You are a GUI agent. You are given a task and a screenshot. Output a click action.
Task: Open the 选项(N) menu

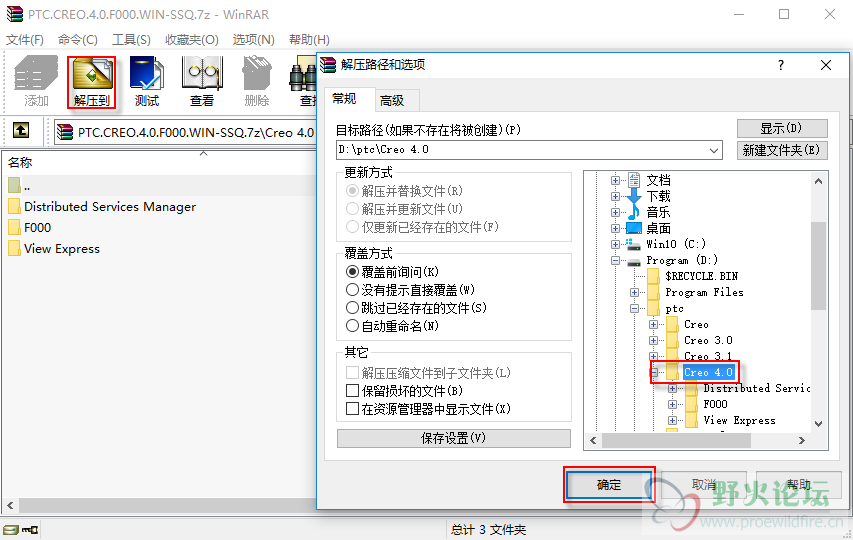[x=254, y=40]
